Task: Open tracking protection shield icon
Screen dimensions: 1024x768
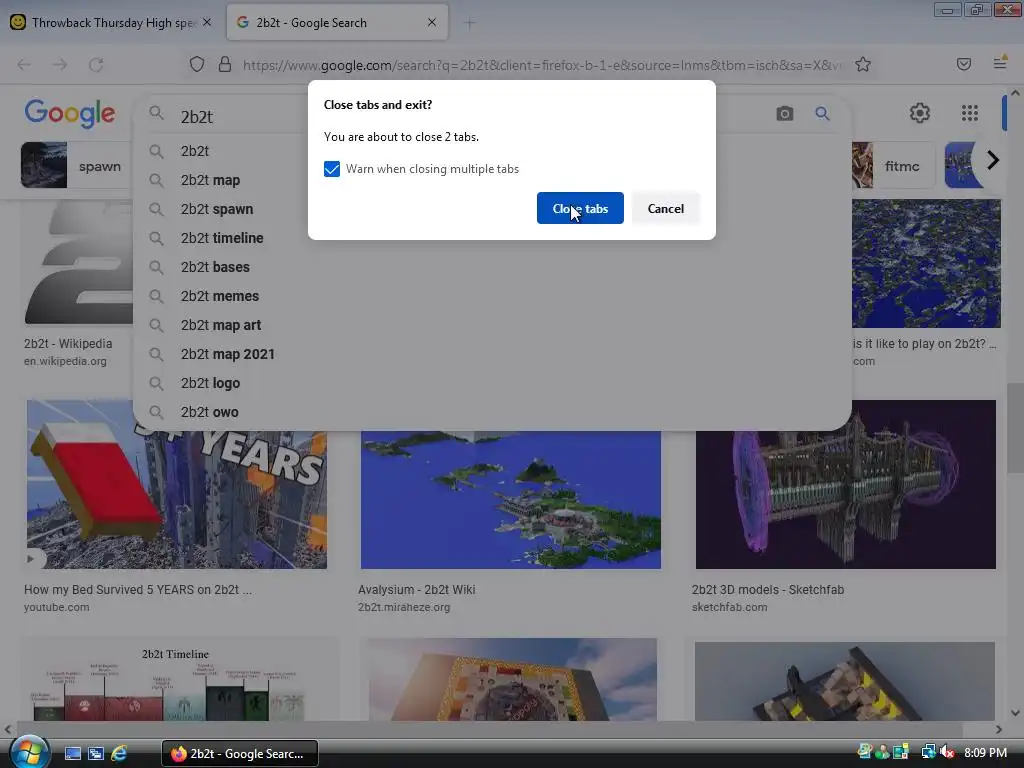Action: 197,65
